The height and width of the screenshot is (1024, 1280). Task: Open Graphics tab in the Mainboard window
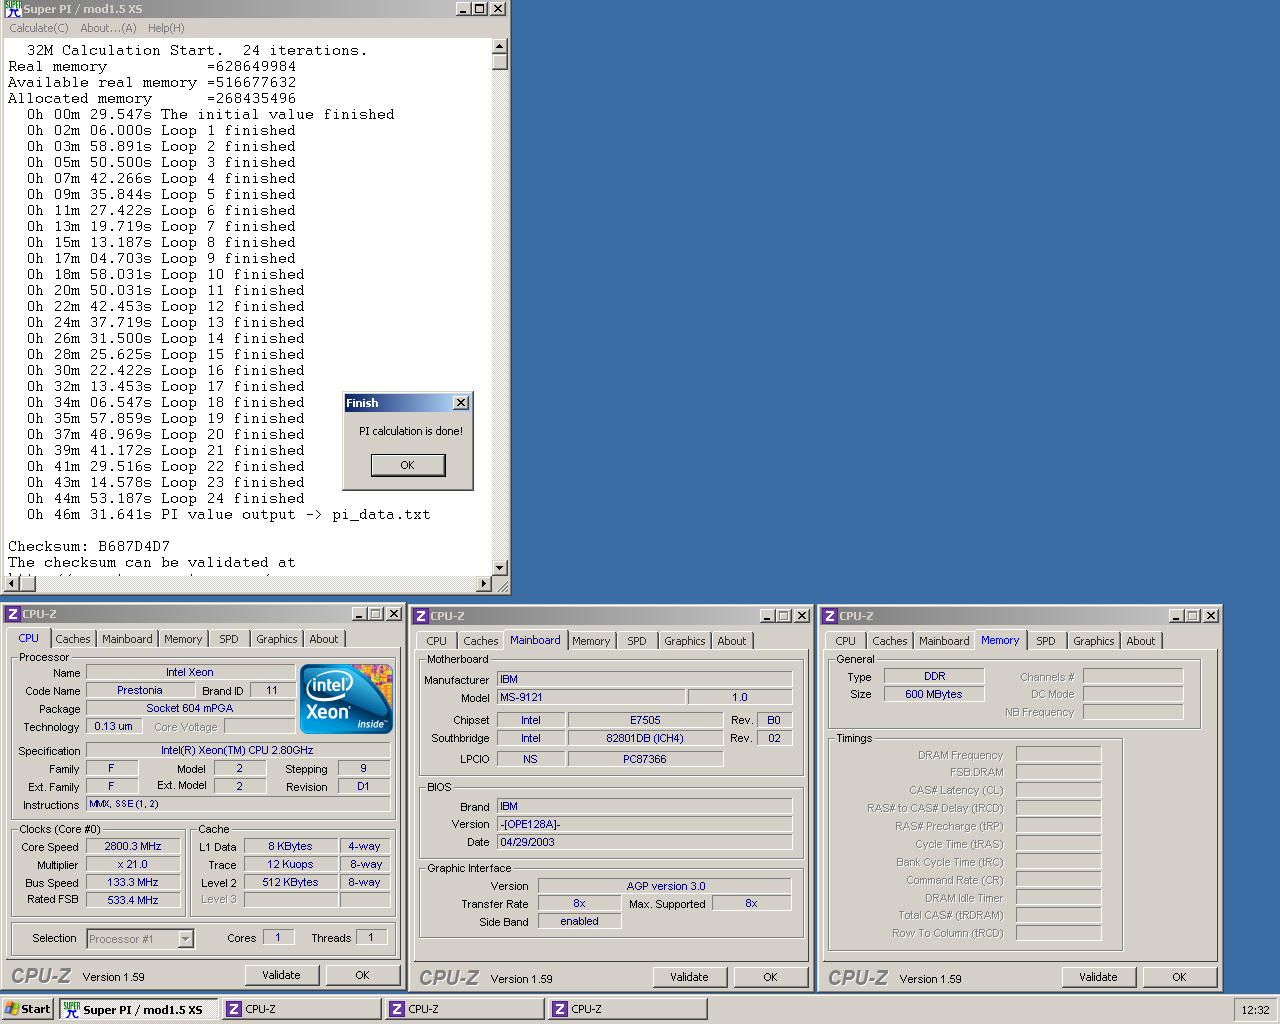click(685, 641)
